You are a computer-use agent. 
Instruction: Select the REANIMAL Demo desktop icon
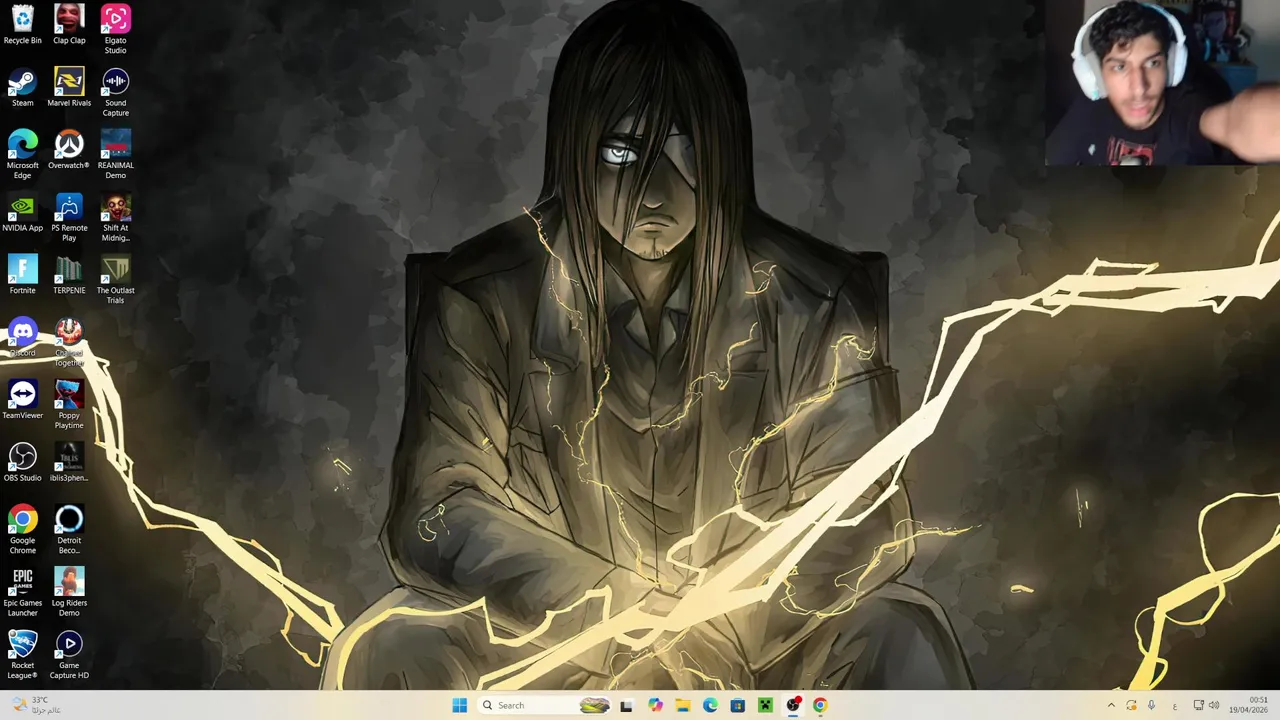[115, 155]
